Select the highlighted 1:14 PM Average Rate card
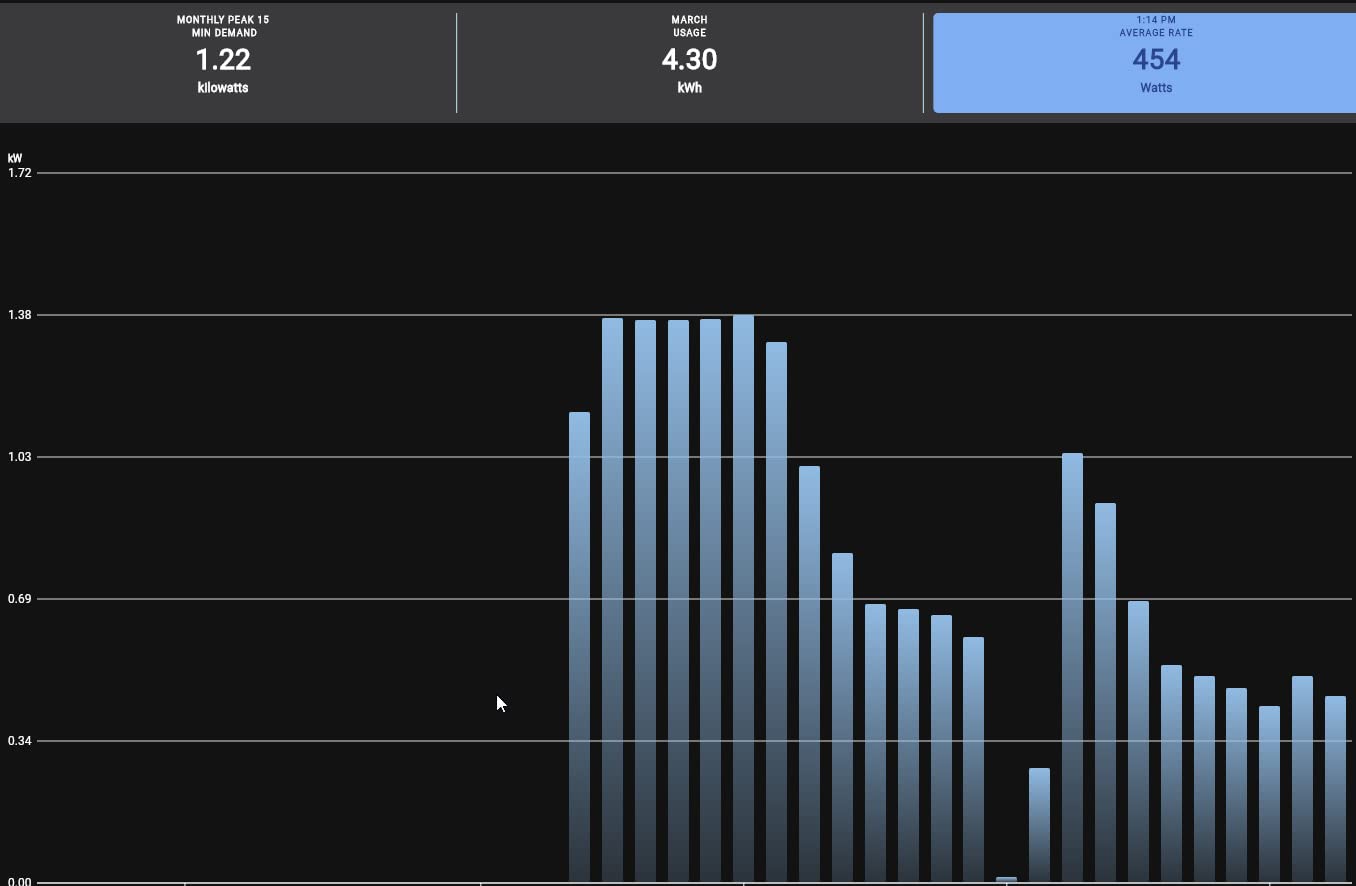 point(1144,63)
